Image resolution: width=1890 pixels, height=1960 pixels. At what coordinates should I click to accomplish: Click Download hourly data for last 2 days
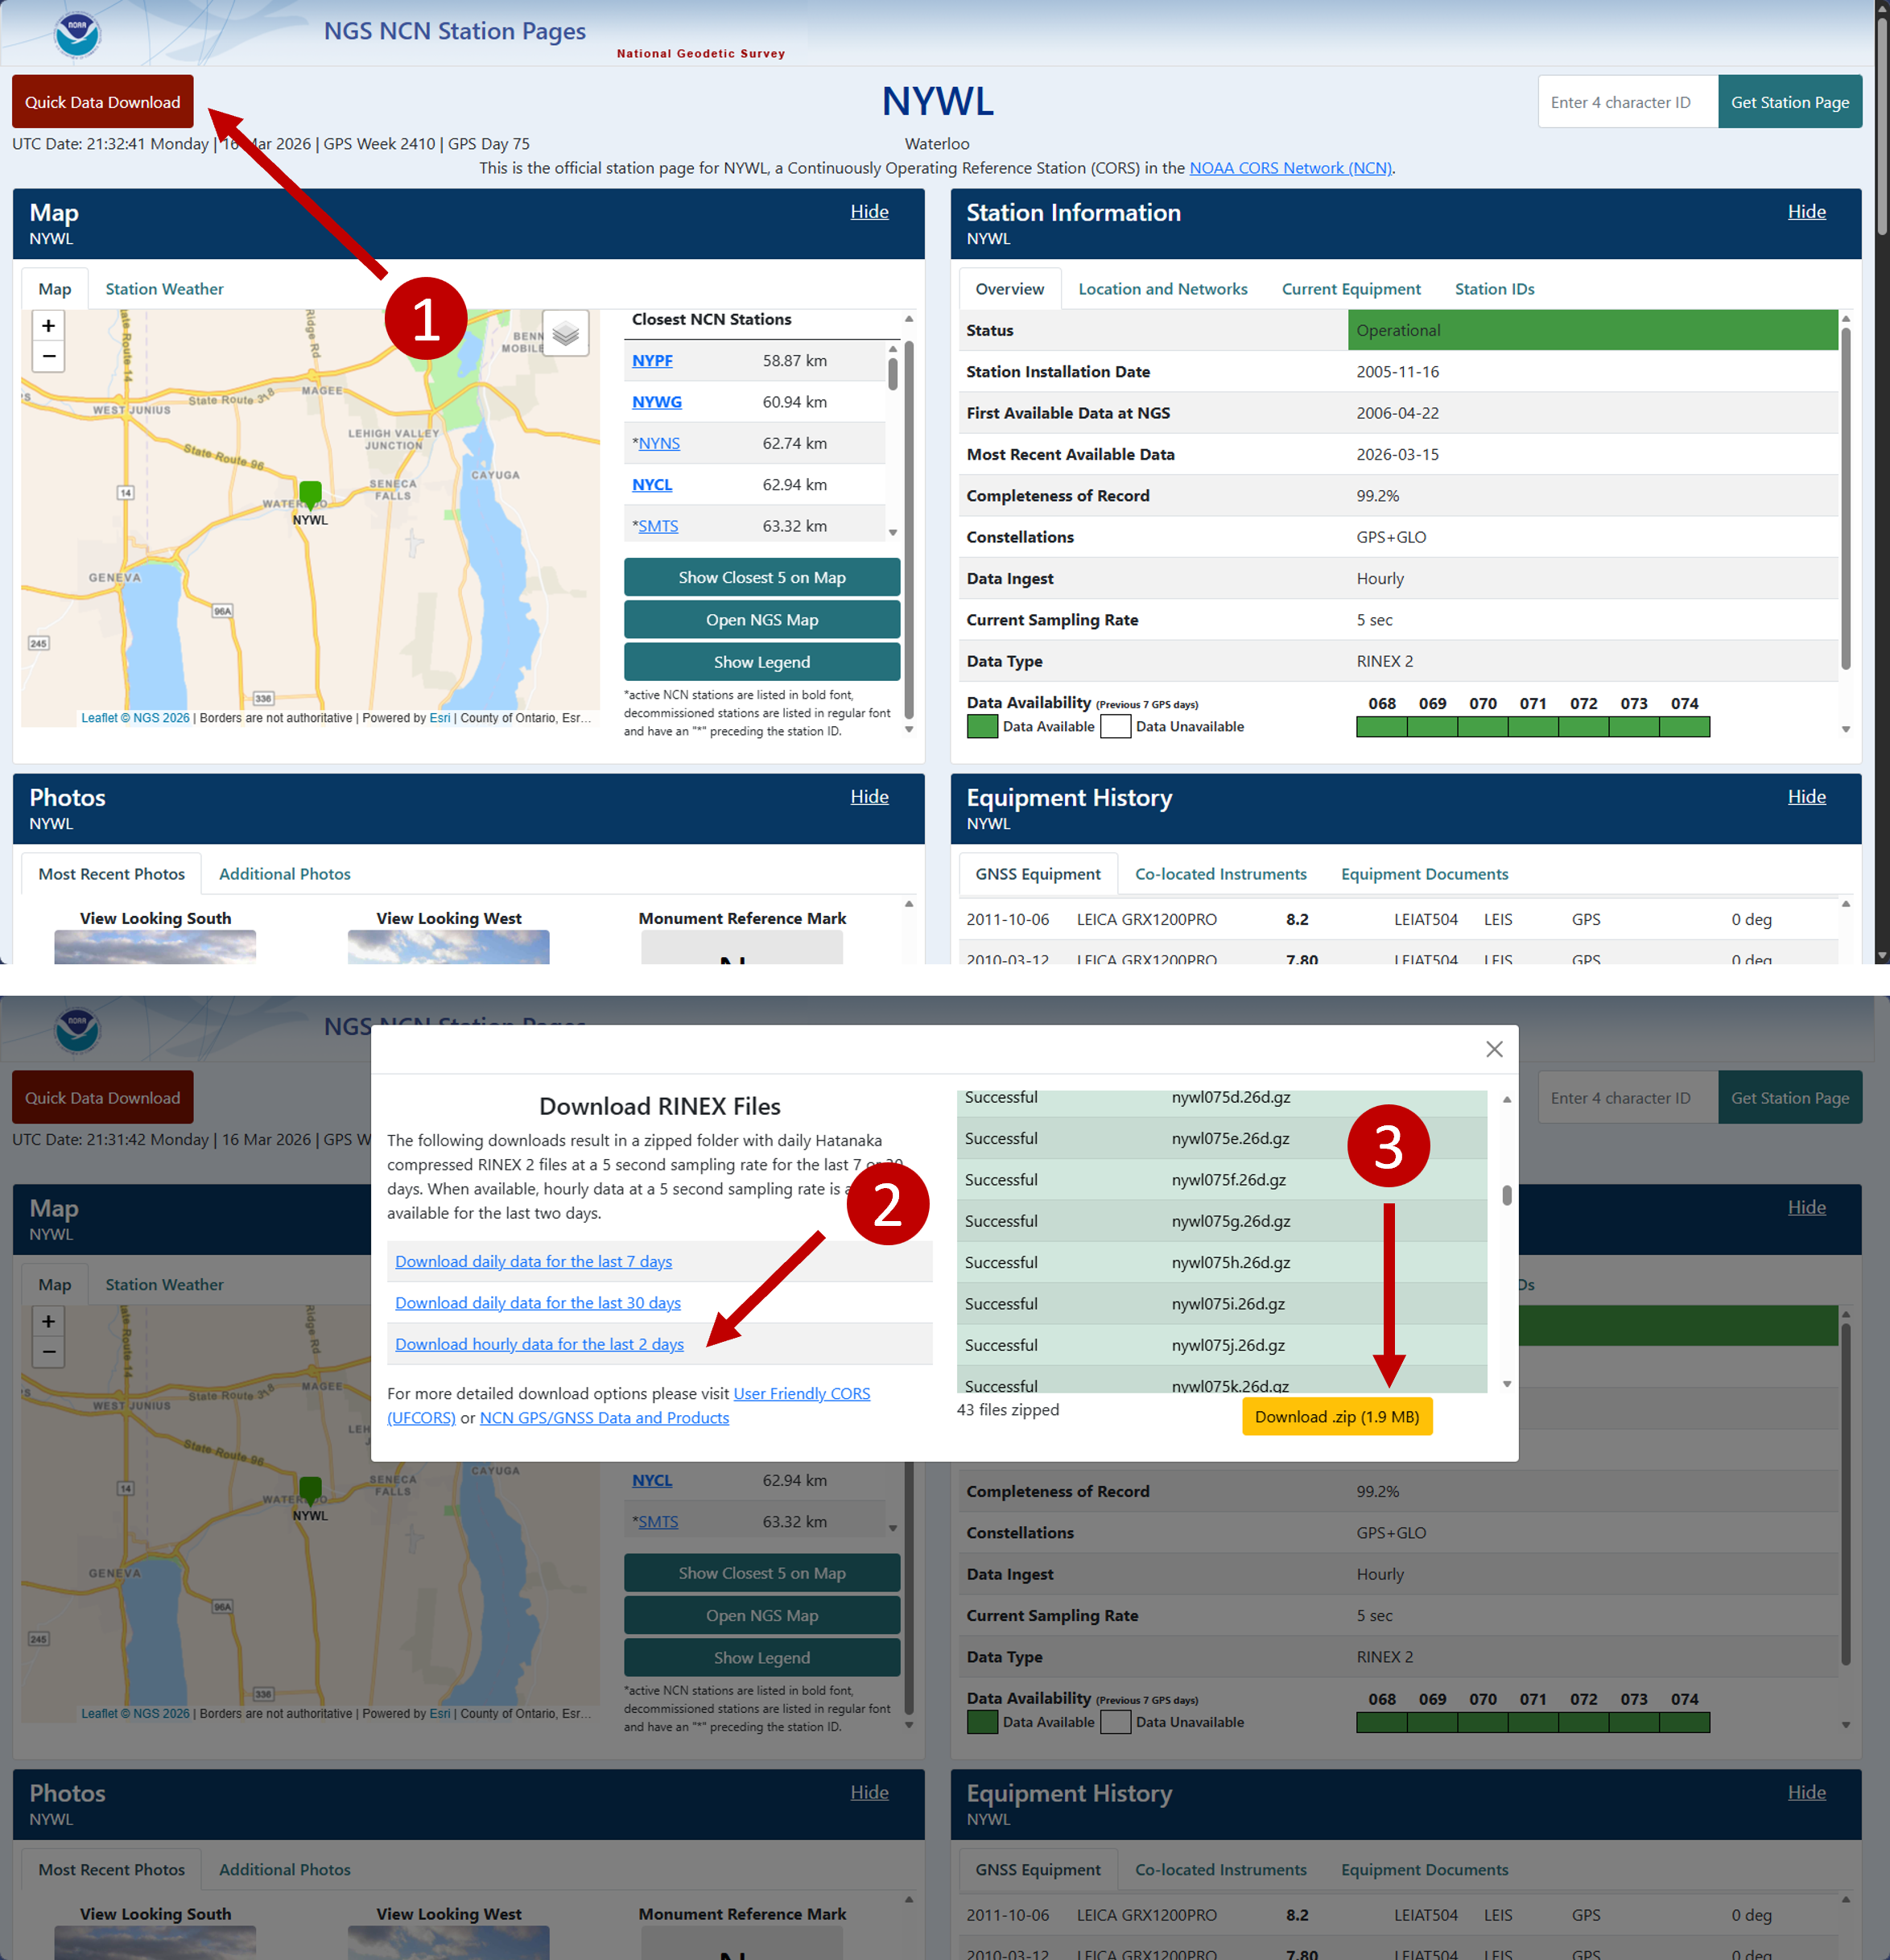[539, 1344]
